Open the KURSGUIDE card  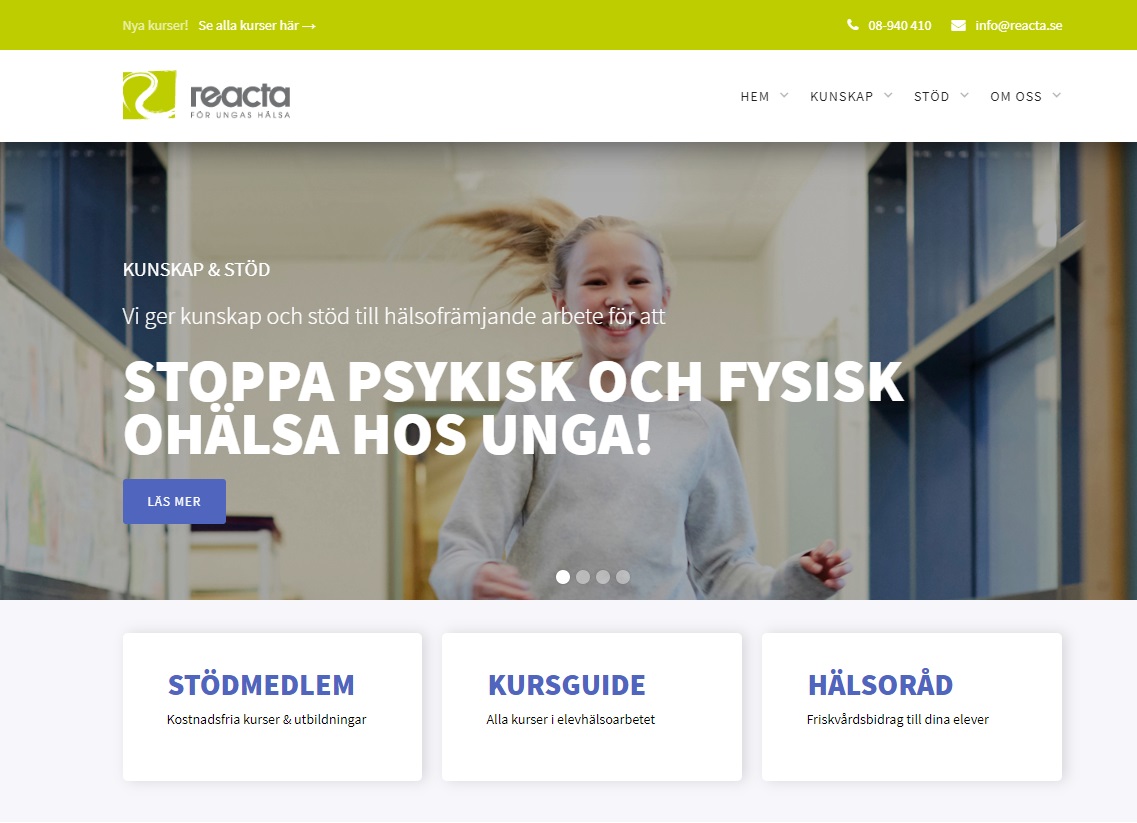[592, 707]
